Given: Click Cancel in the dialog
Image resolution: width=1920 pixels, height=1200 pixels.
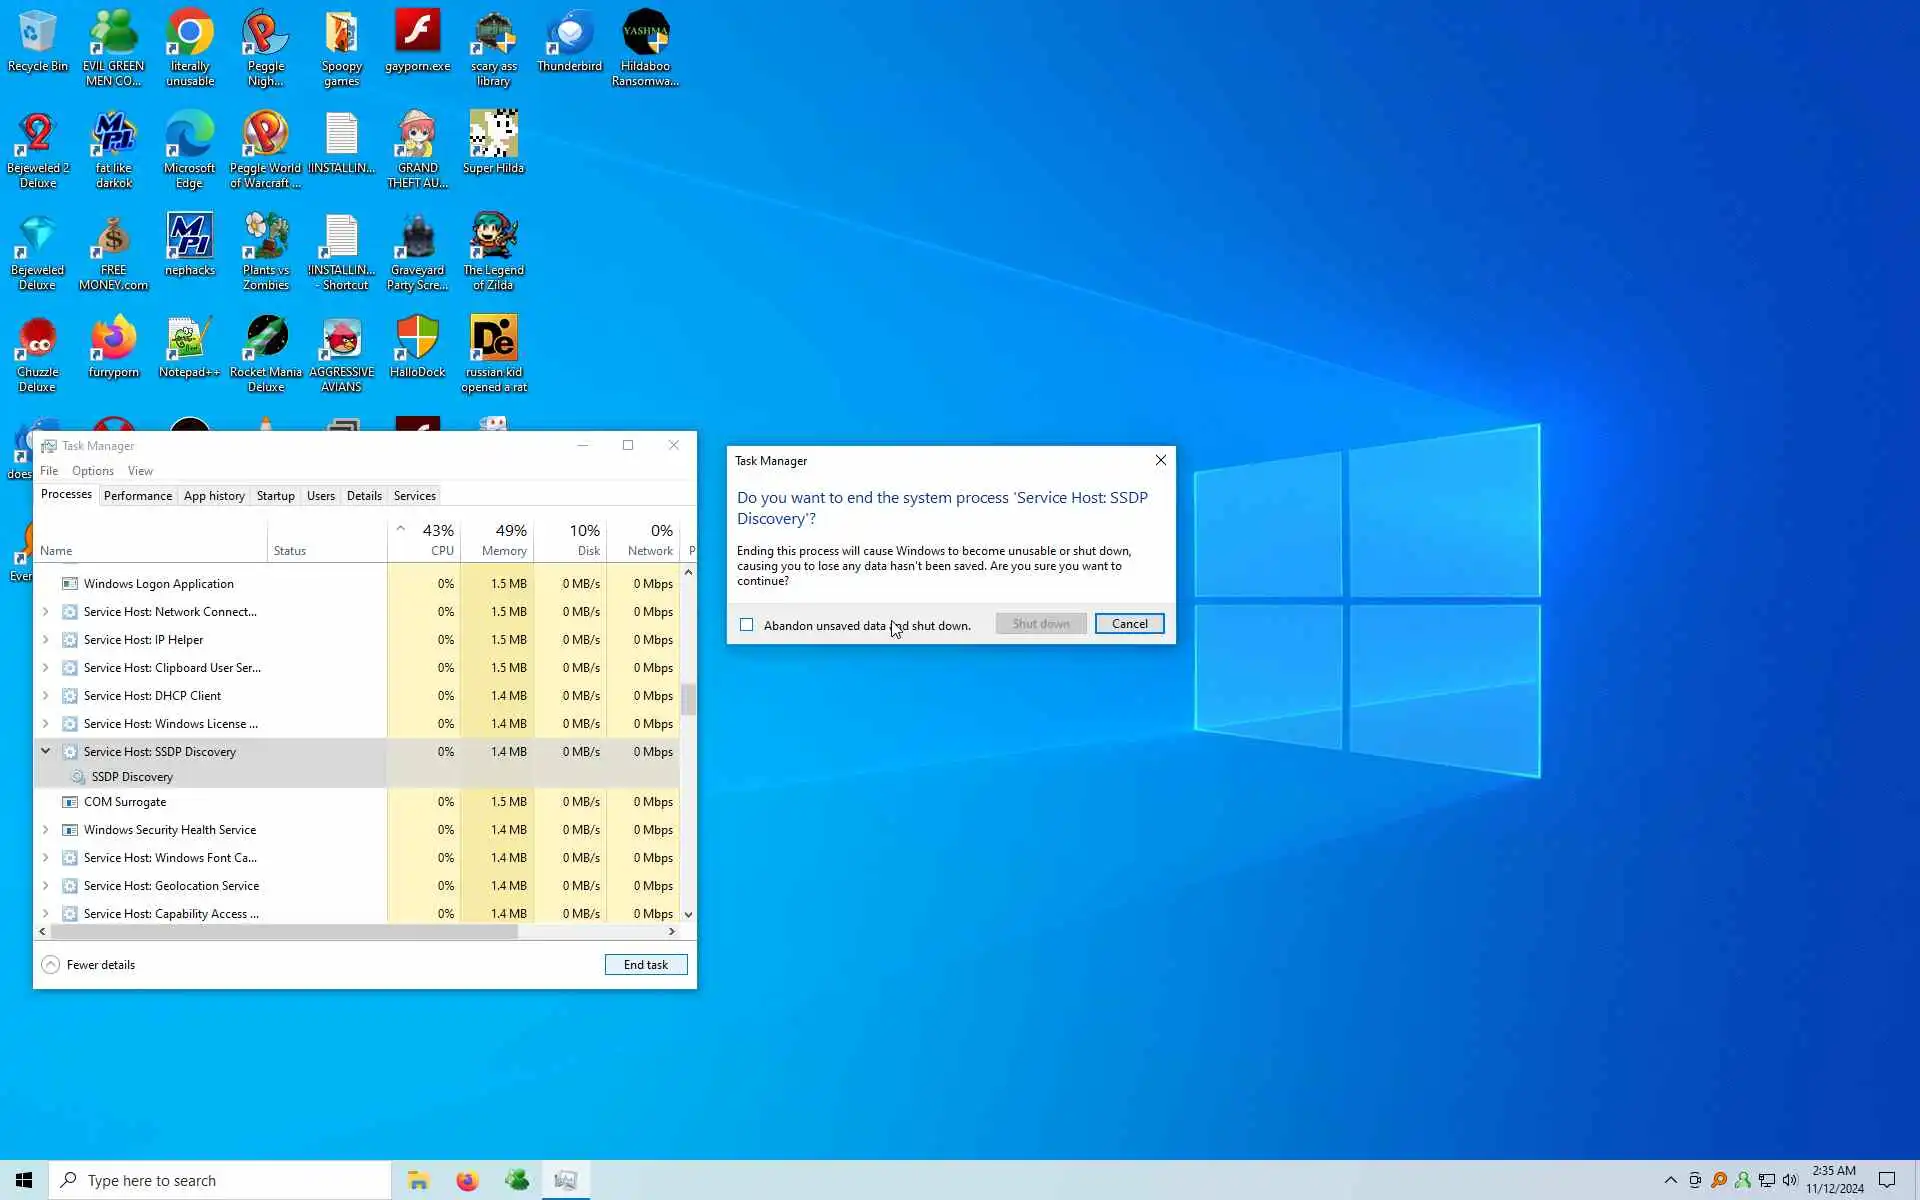Looking at the screenshot, I should pos(1129,624).
